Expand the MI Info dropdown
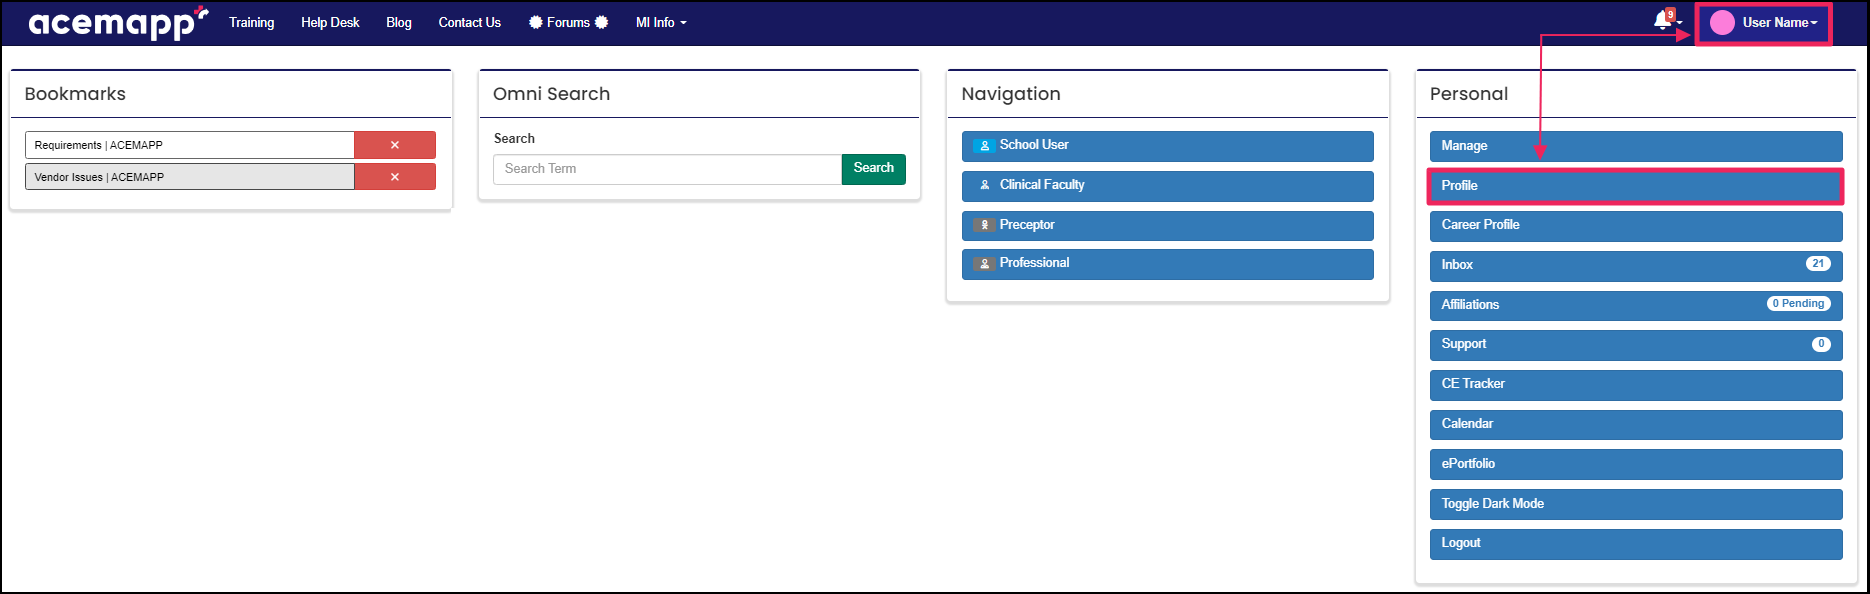 tap(661, 22)
